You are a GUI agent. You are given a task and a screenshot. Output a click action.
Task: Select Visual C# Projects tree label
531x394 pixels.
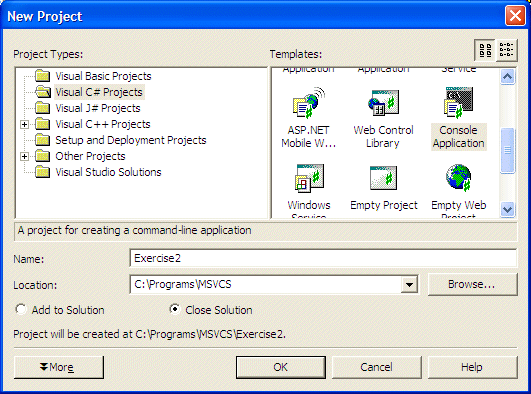click(99, 92)
